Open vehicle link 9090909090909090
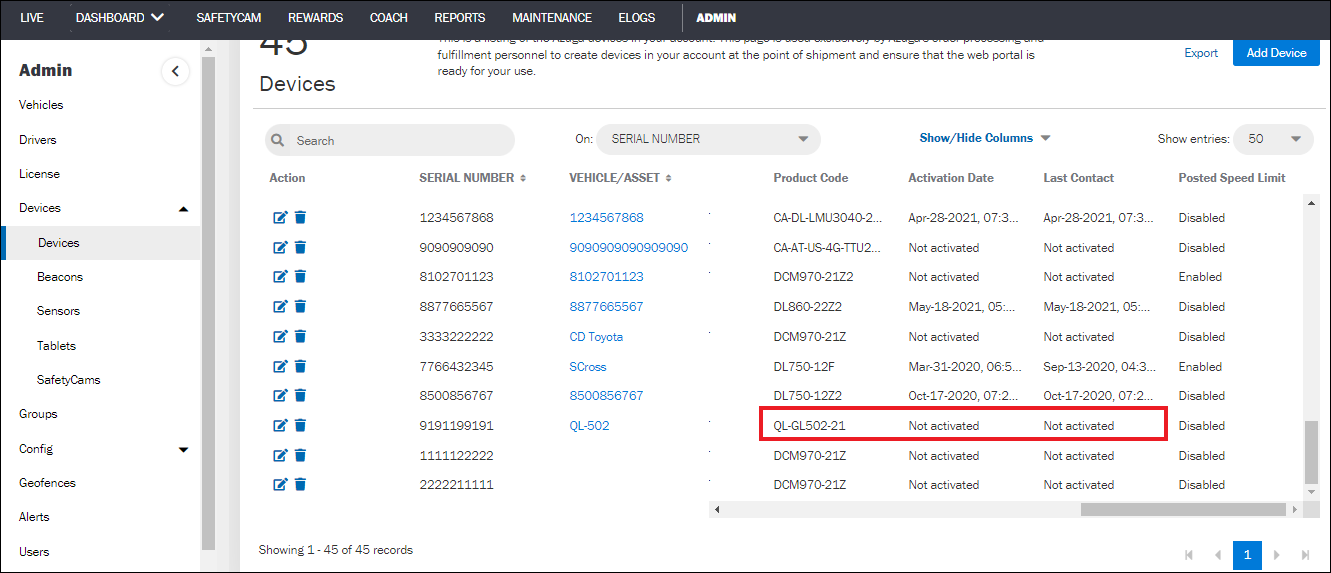The image size is (1331, 573). 628,247
